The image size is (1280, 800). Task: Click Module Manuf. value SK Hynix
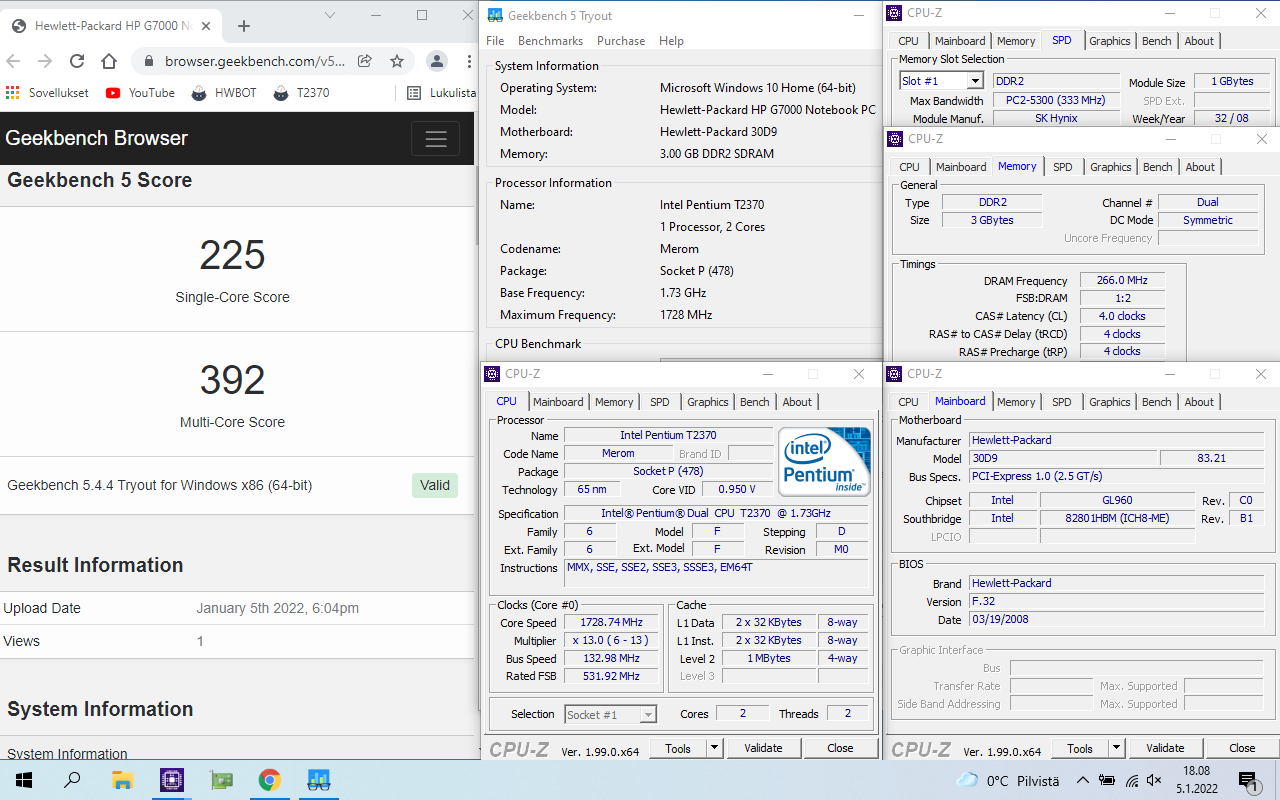click(x=1055, y=118)
